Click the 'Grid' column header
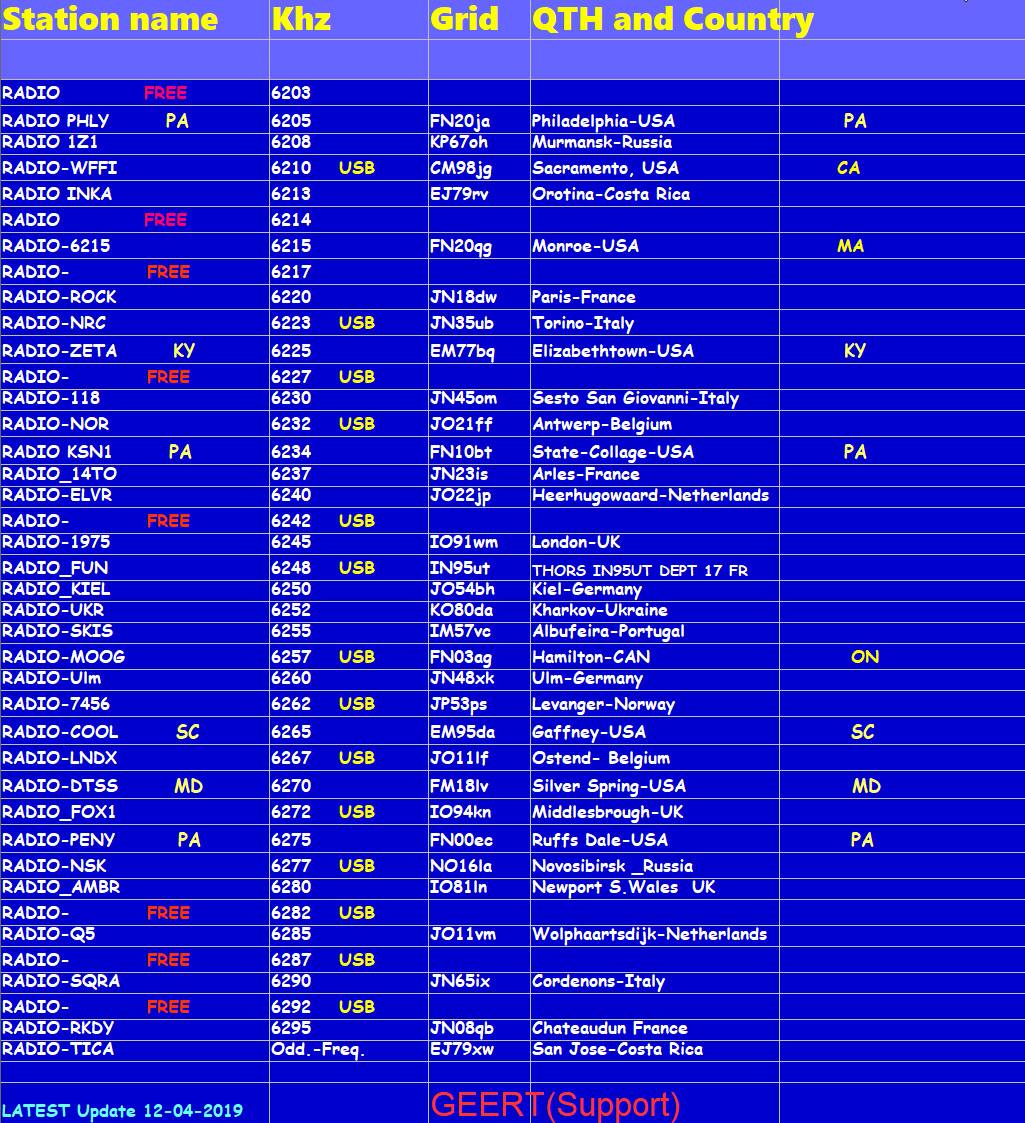 (464, 19)
